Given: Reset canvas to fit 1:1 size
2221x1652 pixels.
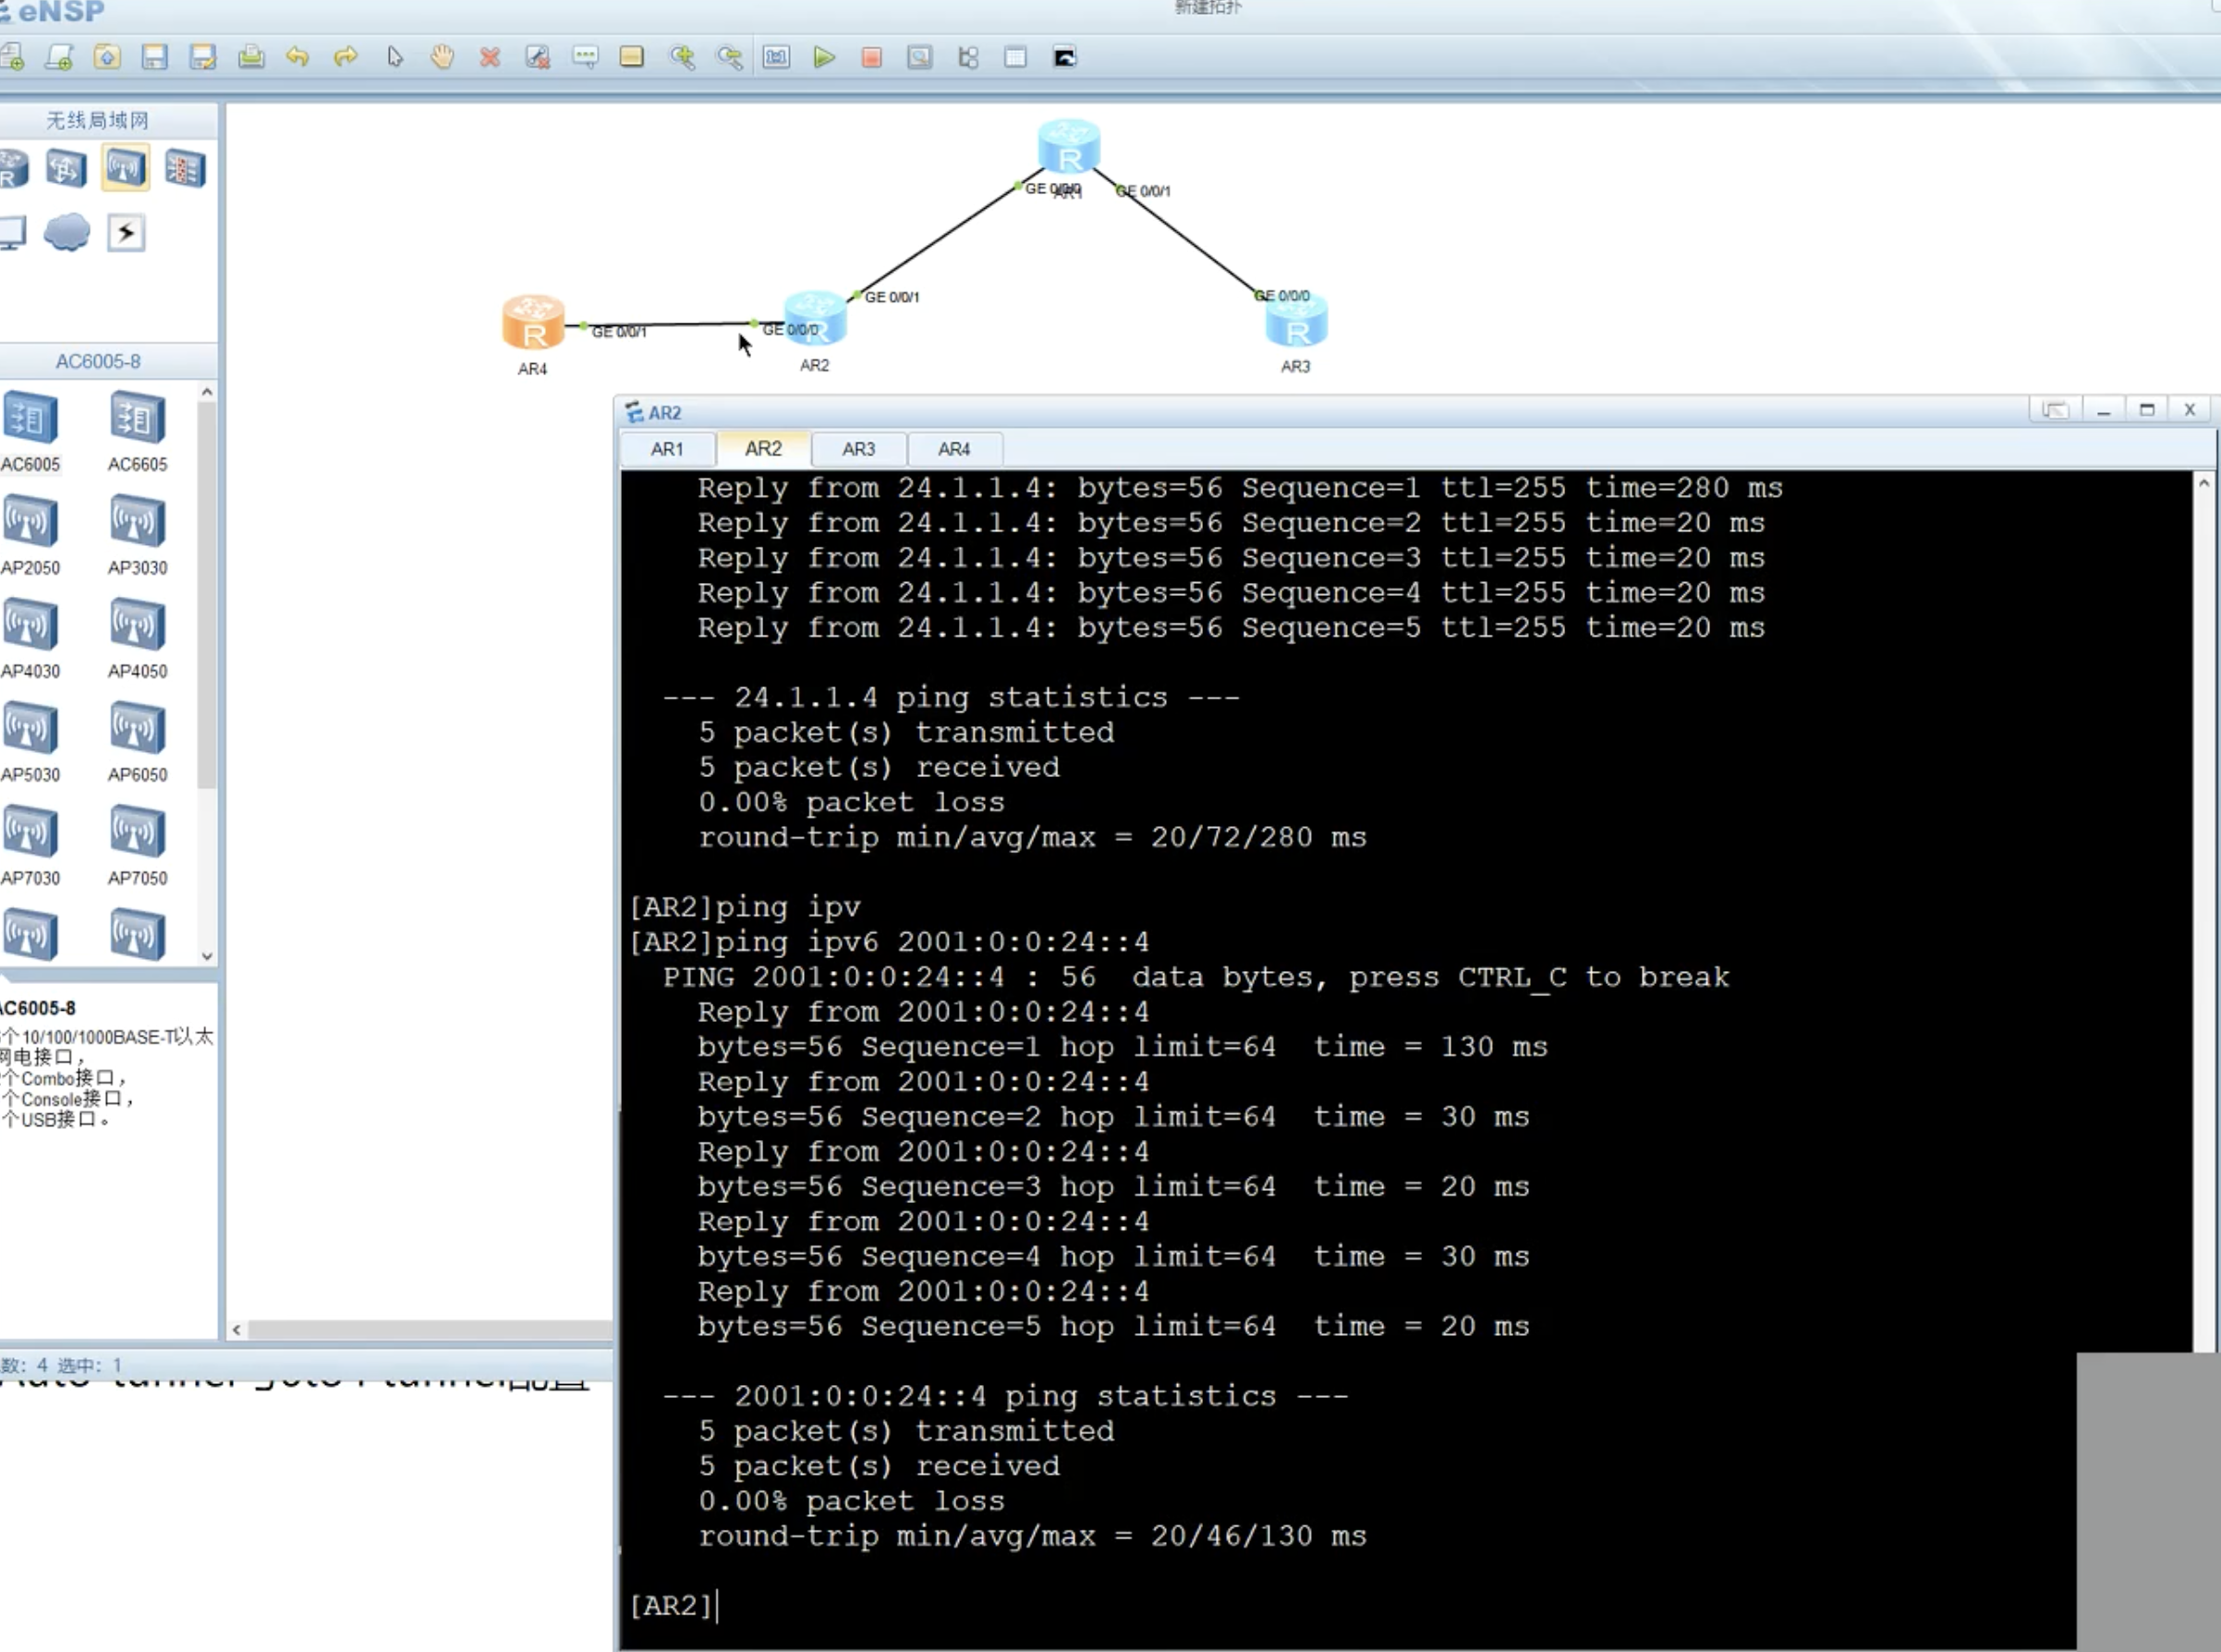Looking at the screenshot, I should pos(777,57).
